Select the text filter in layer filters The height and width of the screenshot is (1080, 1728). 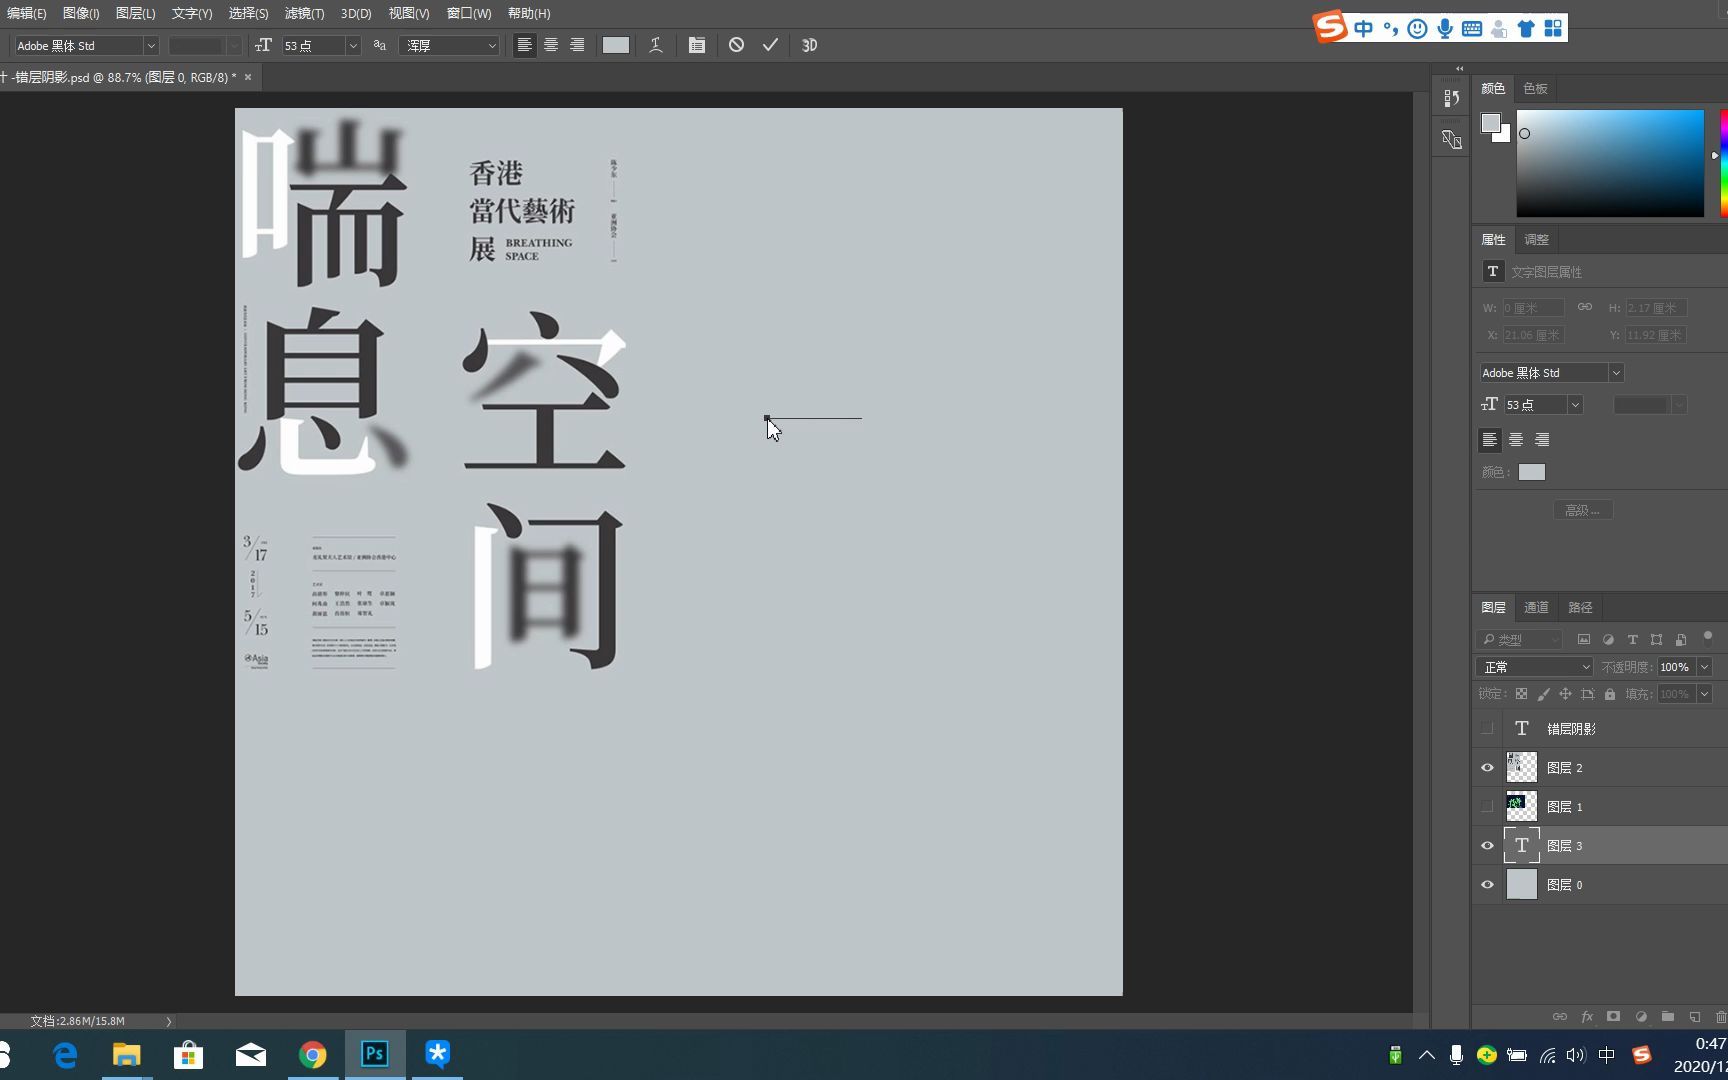1633,639
